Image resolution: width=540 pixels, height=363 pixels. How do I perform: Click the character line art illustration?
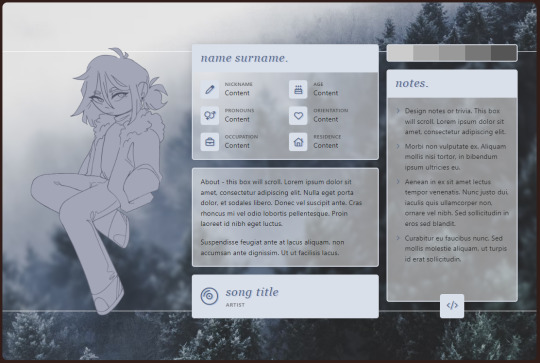point(100,181)
